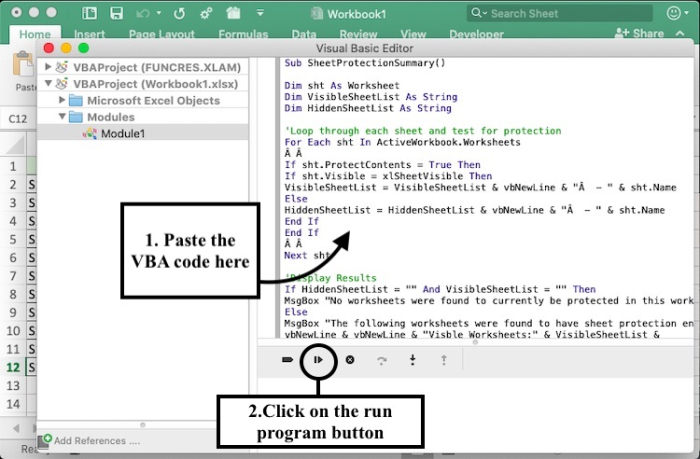Open the Undo history dropdown arrow
Screen dimensions: 700x459
[158, 13]
